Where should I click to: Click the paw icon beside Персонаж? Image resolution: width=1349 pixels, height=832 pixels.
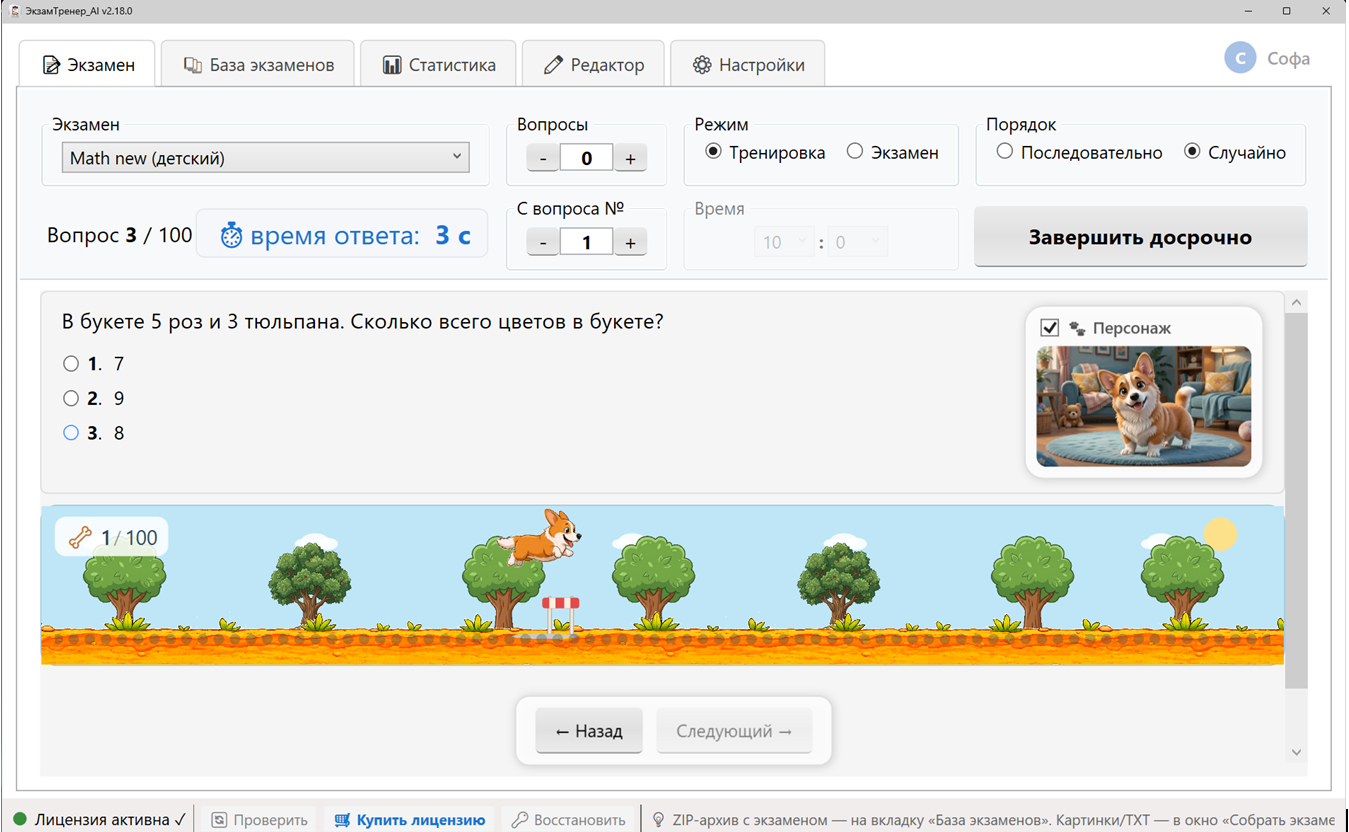(1077, 328)
